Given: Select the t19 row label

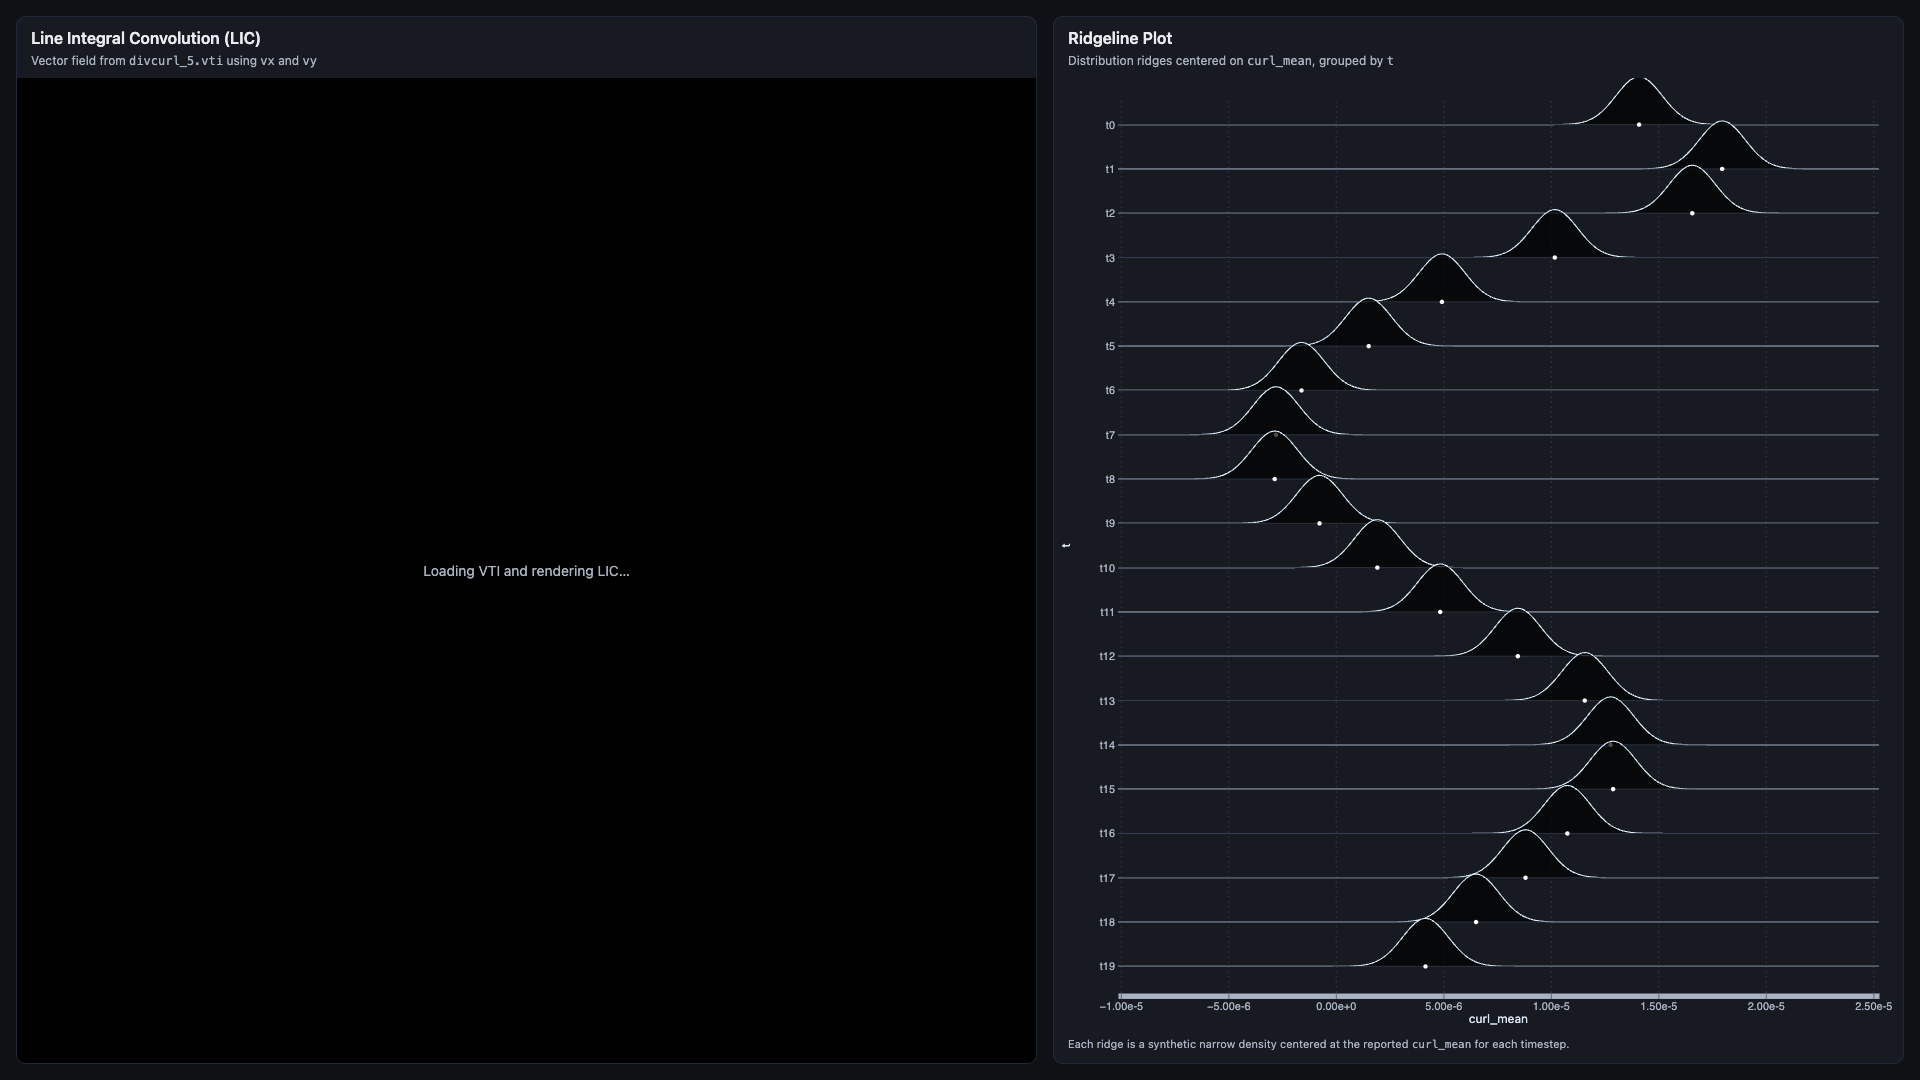Looking at the screenshot, I should [1107, 966].
